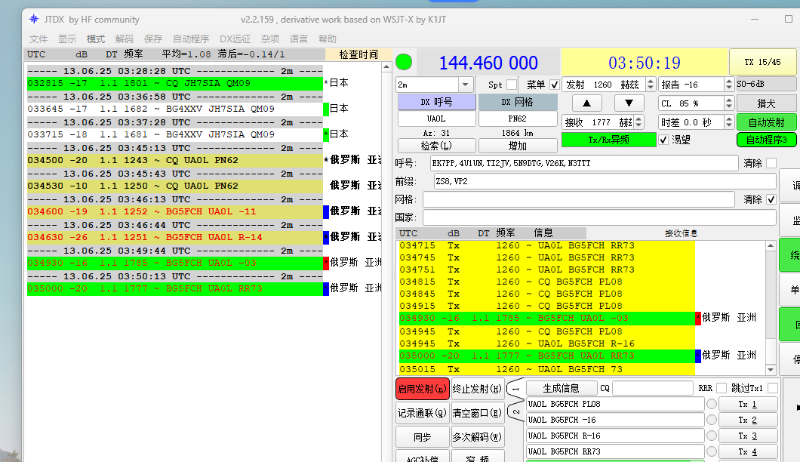The image size is (800, 462).
Task: Uncheck the 渴望 checkbox
Action: click(x=663, y=139)
